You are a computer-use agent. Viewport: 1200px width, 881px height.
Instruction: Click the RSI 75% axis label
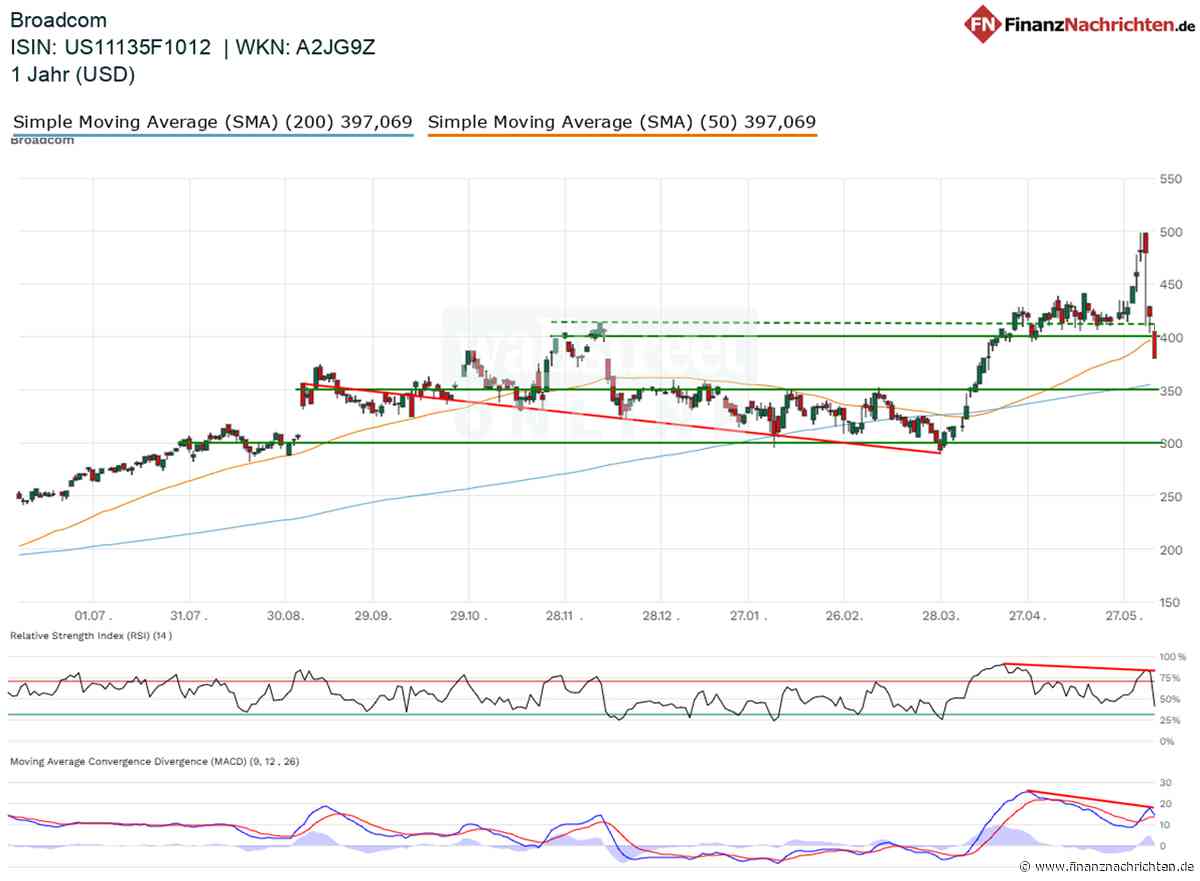(1171, 678)
